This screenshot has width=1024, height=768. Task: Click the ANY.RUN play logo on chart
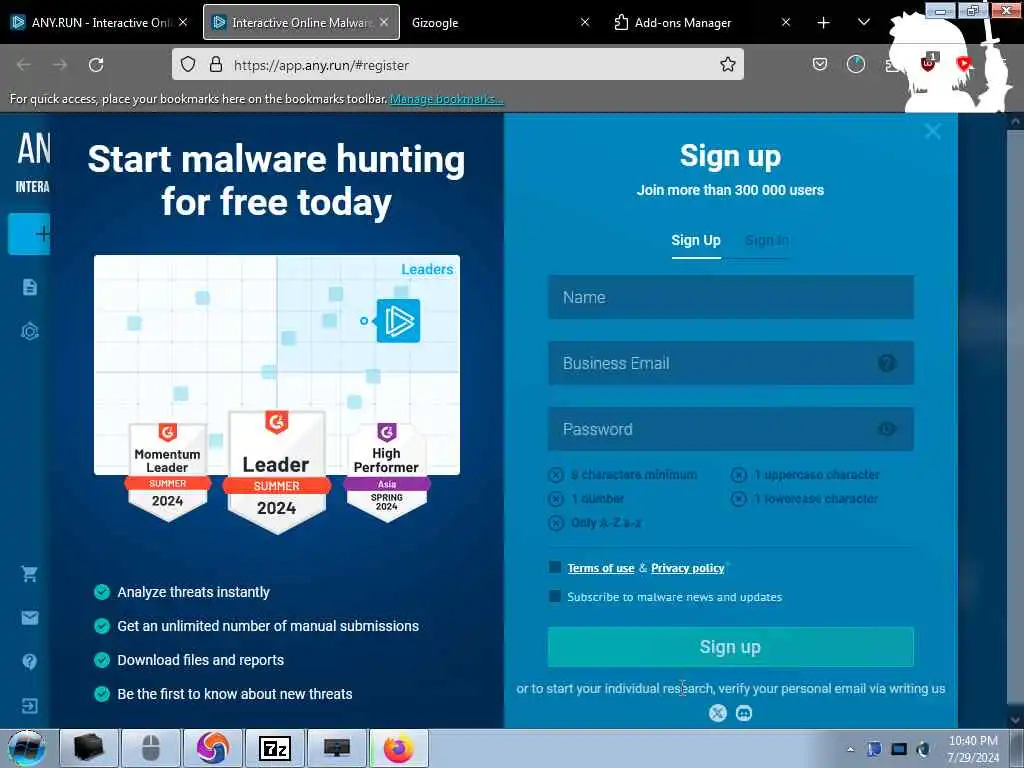398,321
